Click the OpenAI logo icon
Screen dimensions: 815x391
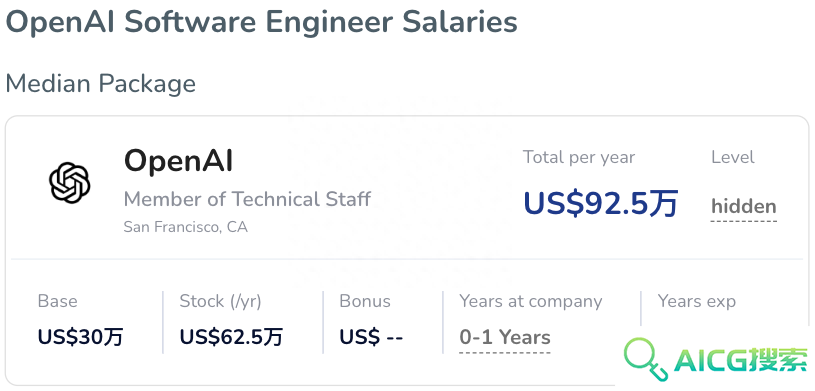click(x=70, y=183)
